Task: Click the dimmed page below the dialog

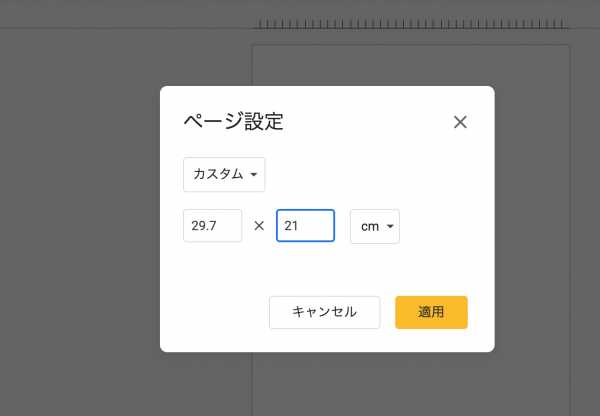Action: coord(410,385)
